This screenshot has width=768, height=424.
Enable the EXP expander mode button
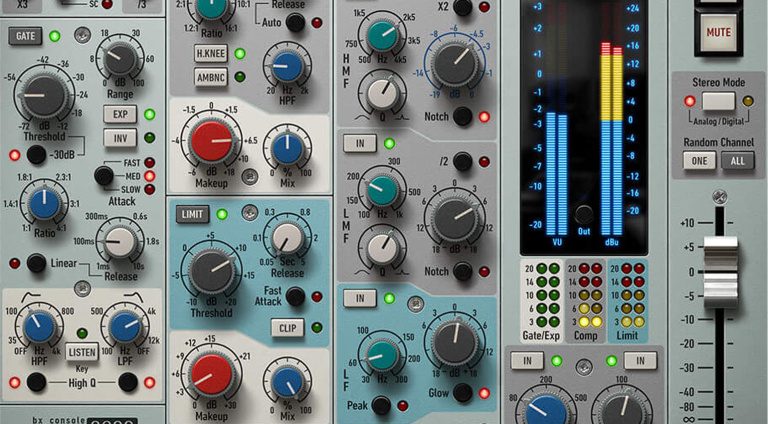pyautogui.click(x=120, y=114)
